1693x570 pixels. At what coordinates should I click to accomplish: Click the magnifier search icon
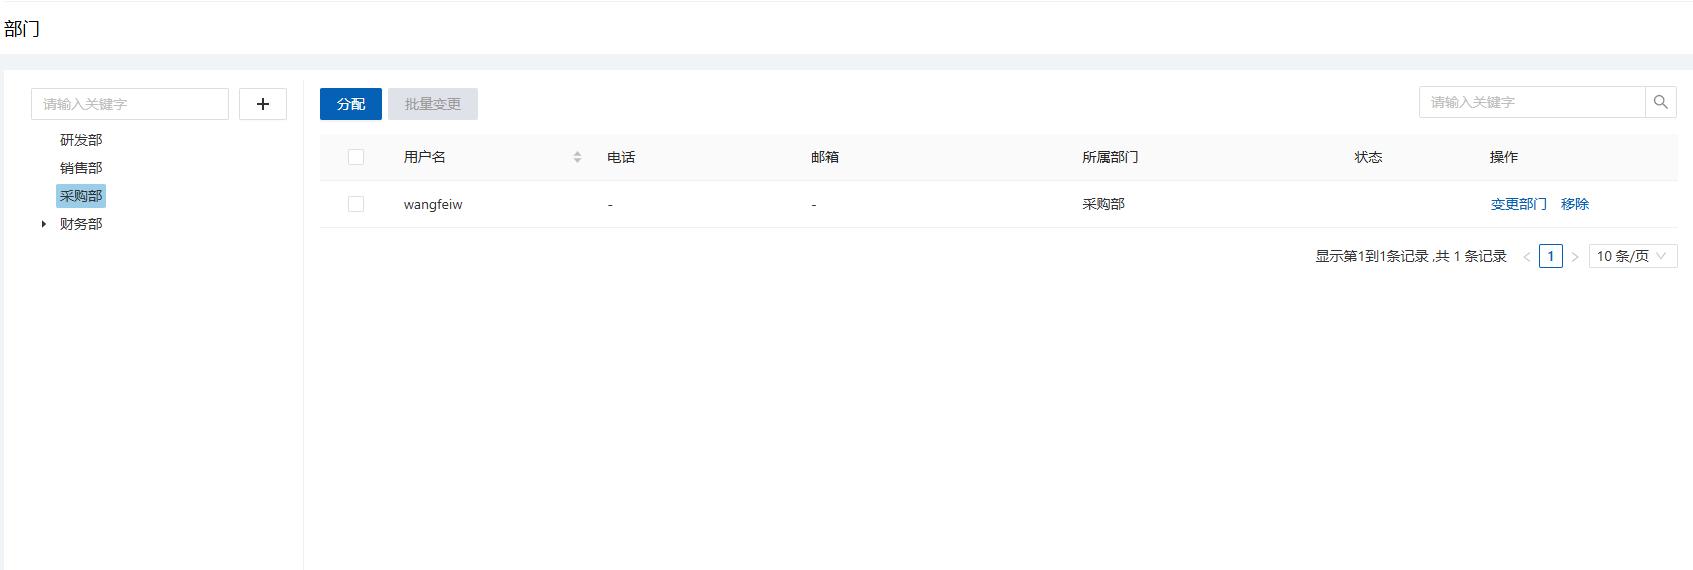tap(1661, 102)
